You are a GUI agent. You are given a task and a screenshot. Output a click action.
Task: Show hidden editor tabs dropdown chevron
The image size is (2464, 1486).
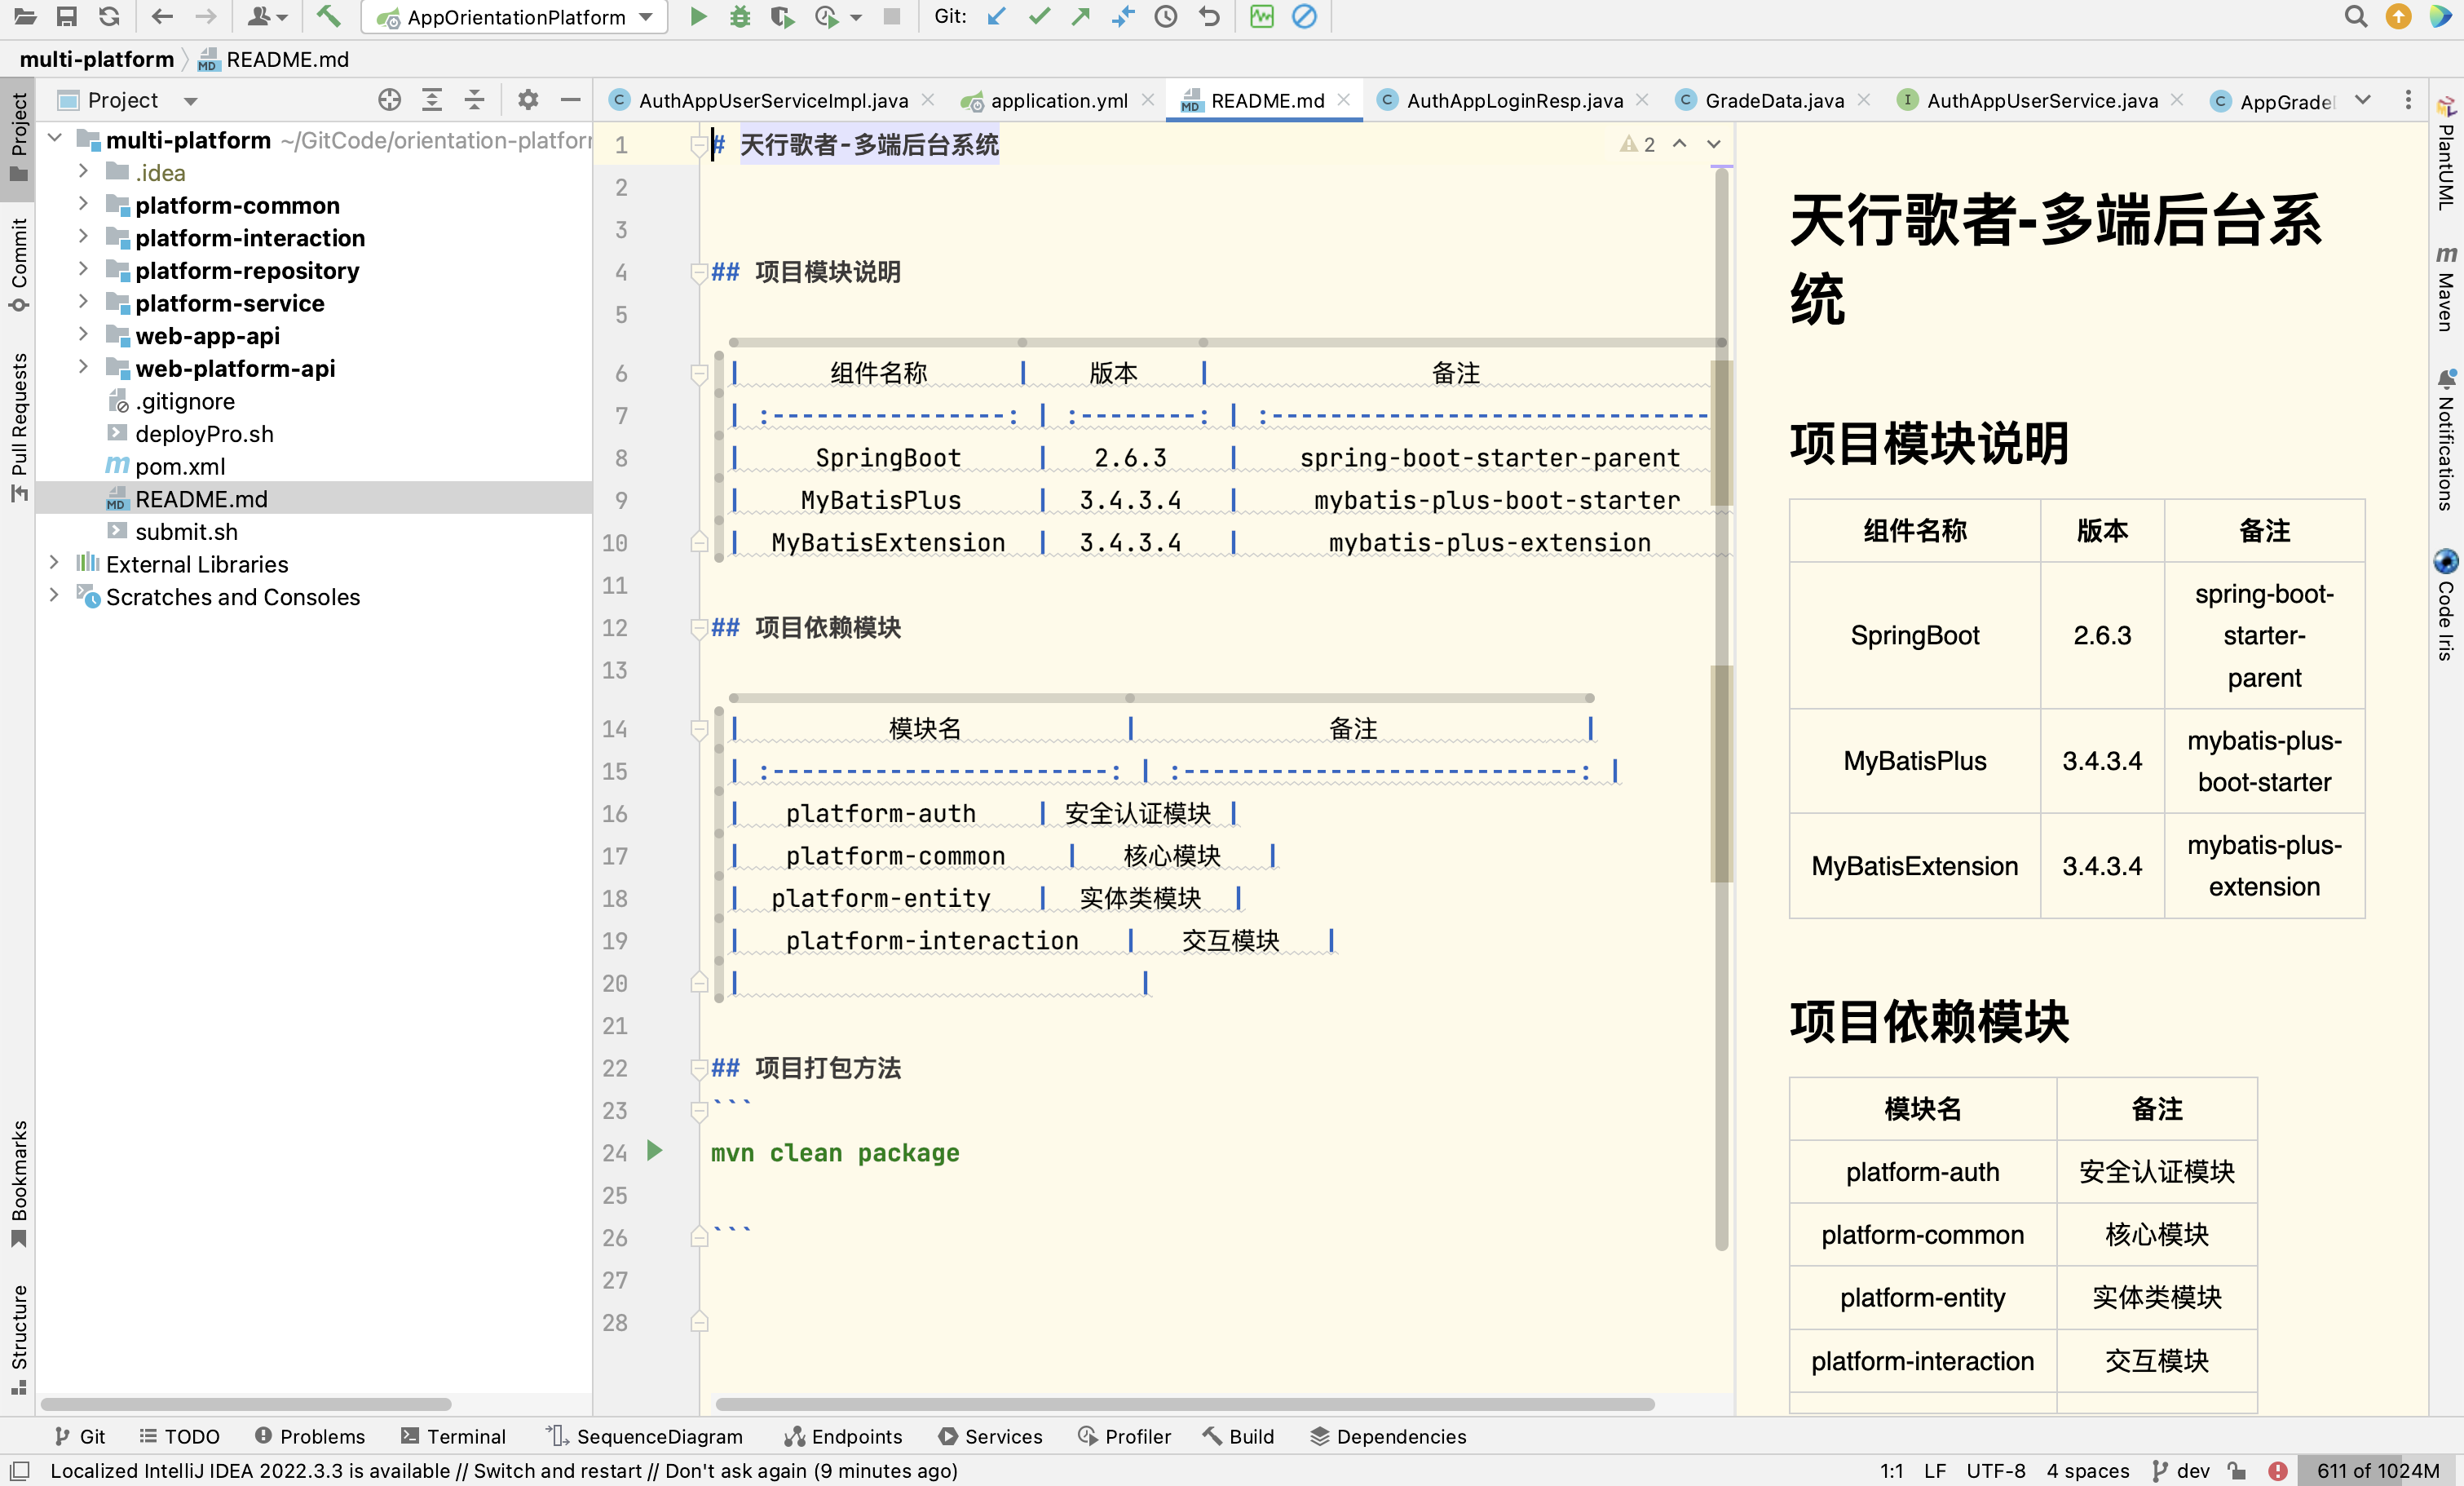(x=2363, y=100)
